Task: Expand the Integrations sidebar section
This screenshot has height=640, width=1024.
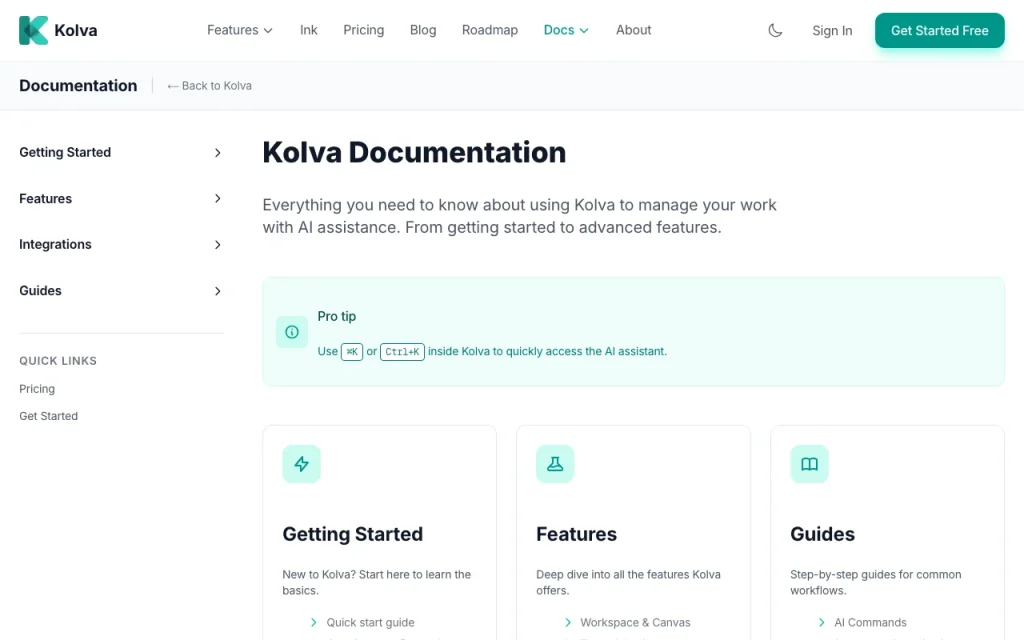Action: pyautogui.click(x=121, y=244)
